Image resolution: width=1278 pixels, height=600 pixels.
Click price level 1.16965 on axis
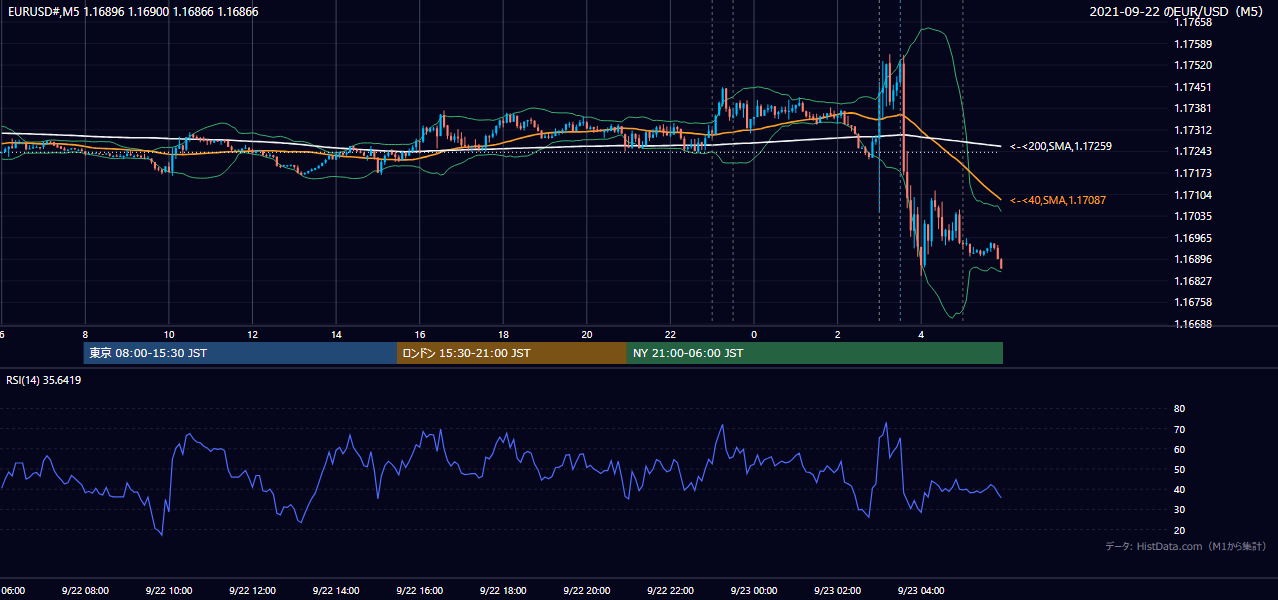click(1193, 238)
